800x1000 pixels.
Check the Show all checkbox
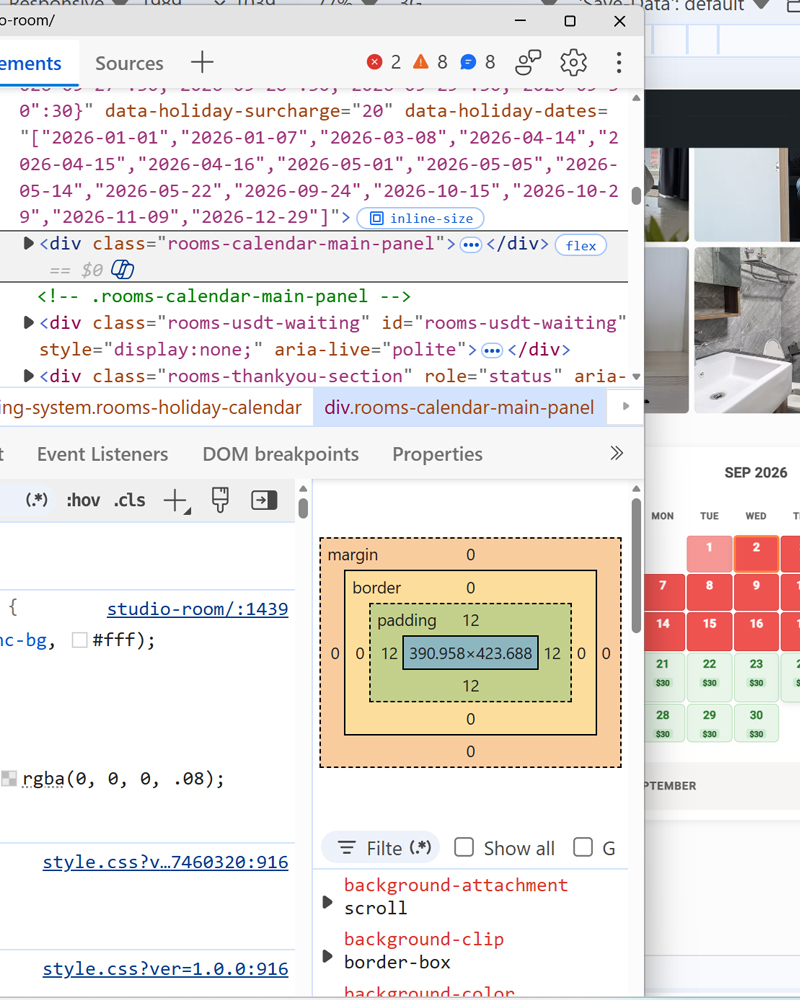coord(464,848)
